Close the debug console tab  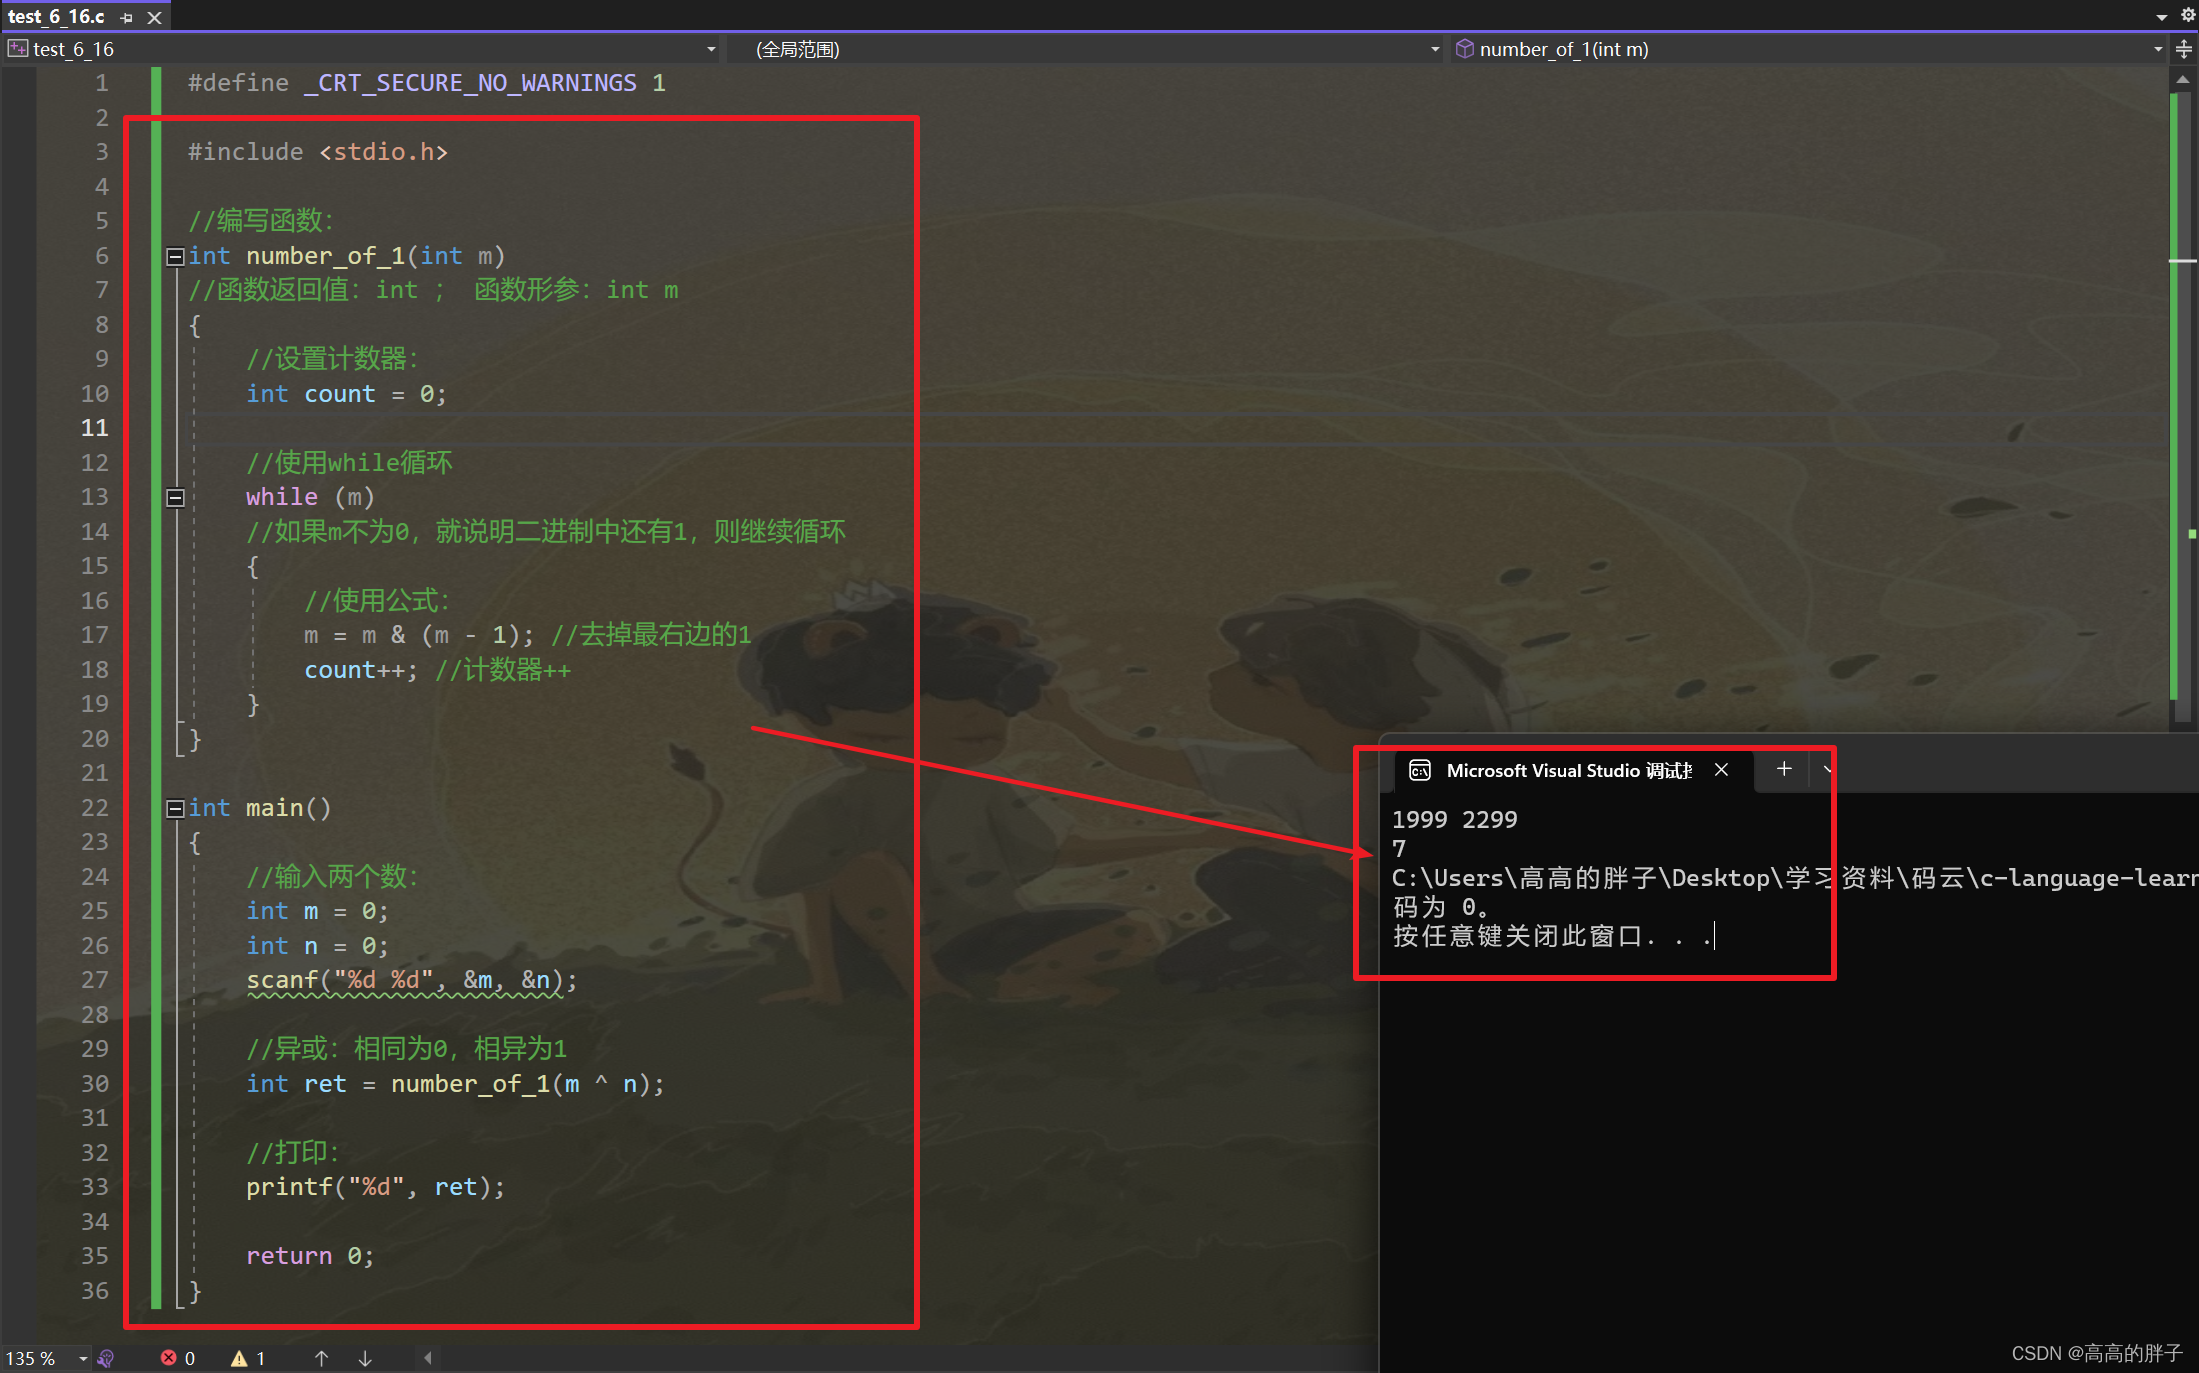click(x=1721, y=770)
